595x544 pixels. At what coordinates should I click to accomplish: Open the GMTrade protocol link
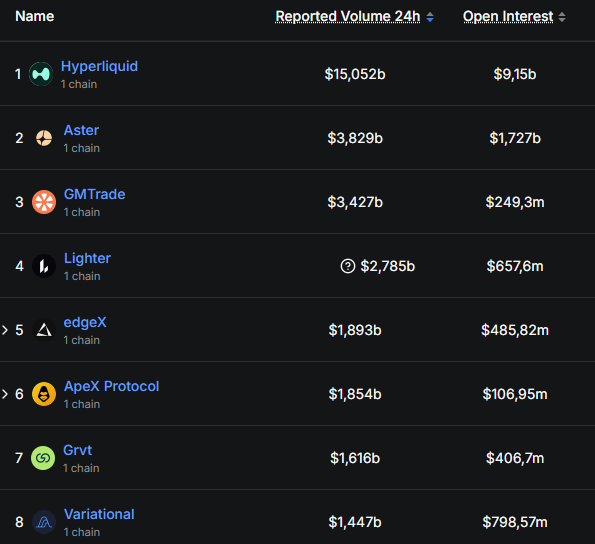94,194
